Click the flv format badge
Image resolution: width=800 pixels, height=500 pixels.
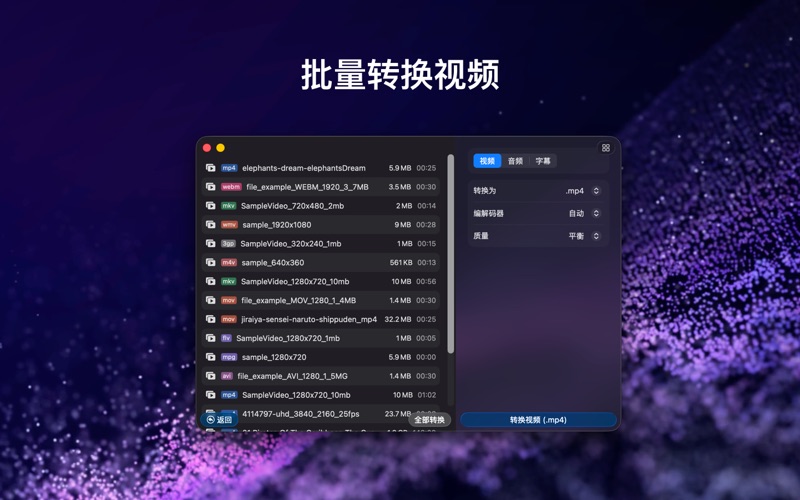click(x=226, y=338)
